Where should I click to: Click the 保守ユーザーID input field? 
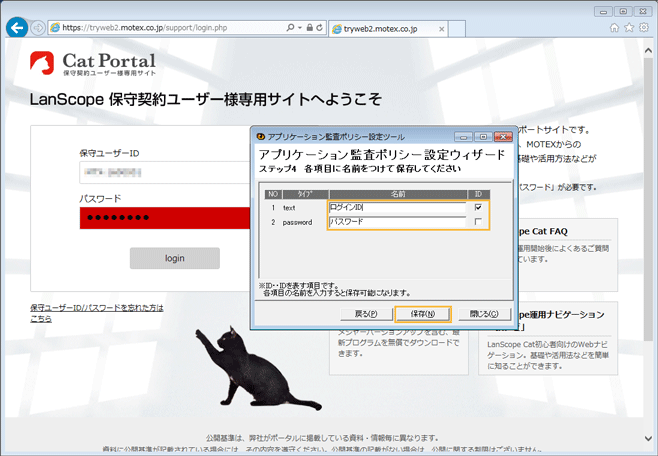click(x=164, y=172)
